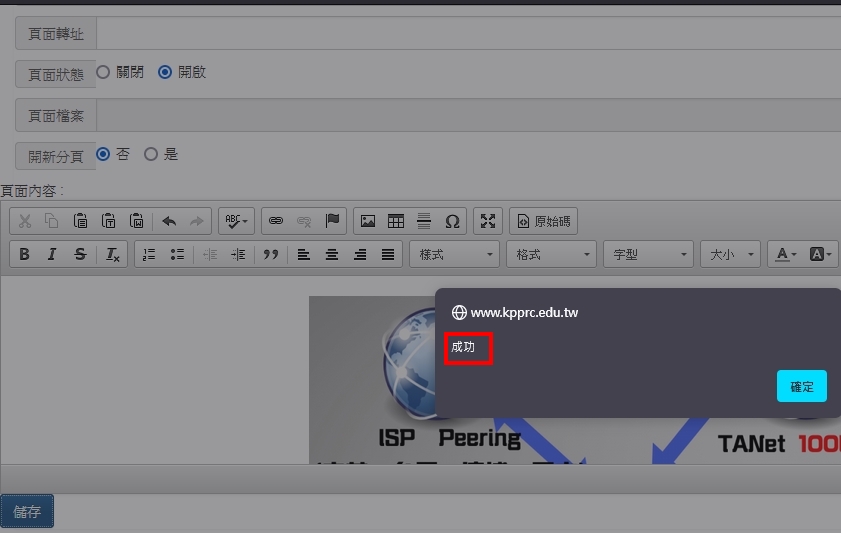The height and width of the screenshot is (533, 841).
Task: Toggle Italic formatting
Action: [52, 254]
